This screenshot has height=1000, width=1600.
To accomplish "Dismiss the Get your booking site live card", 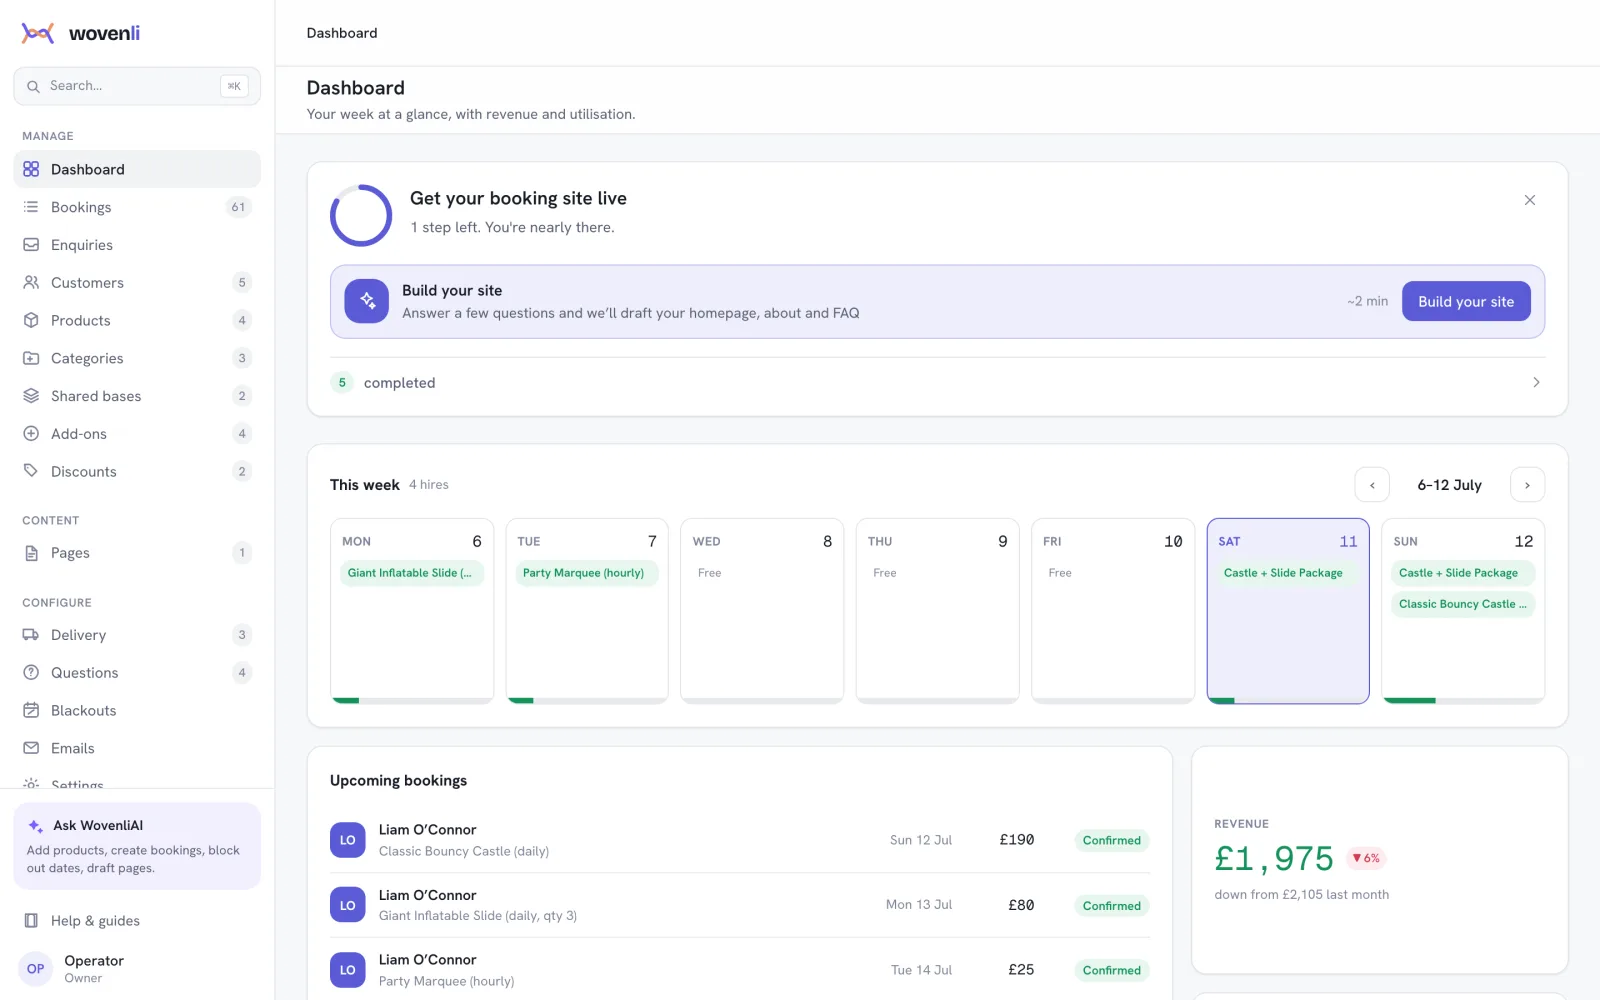I will point(1530,200).
